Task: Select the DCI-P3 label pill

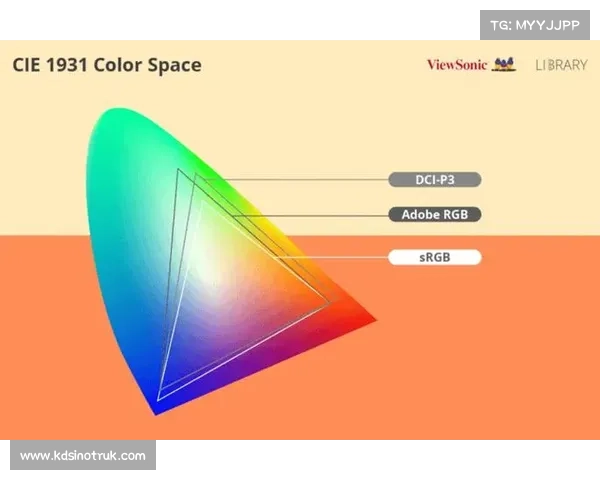Action: [x=435, y=180]
